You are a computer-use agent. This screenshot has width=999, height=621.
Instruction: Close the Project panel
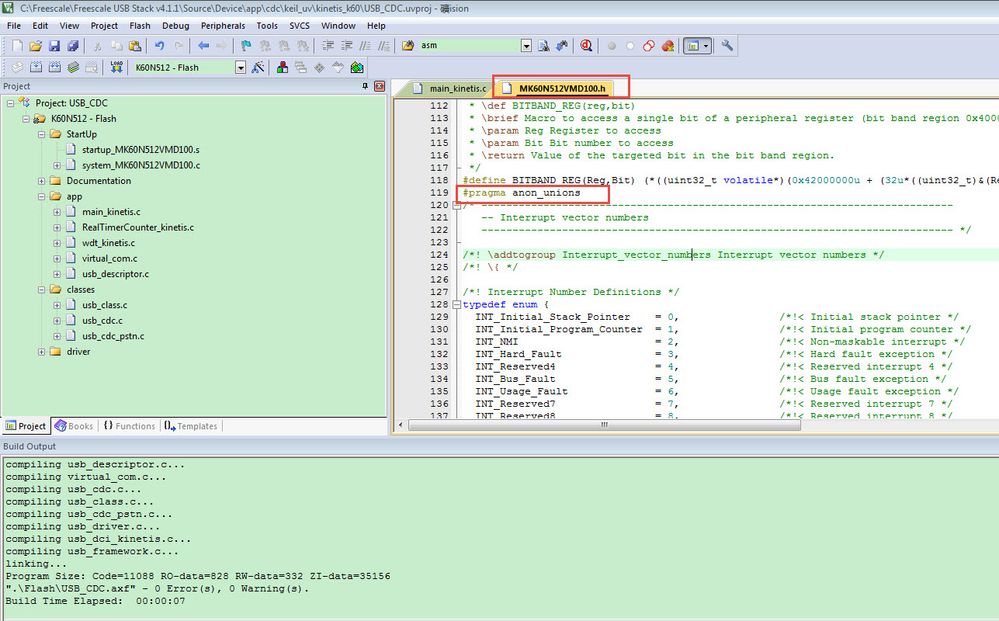pos(380,86)
